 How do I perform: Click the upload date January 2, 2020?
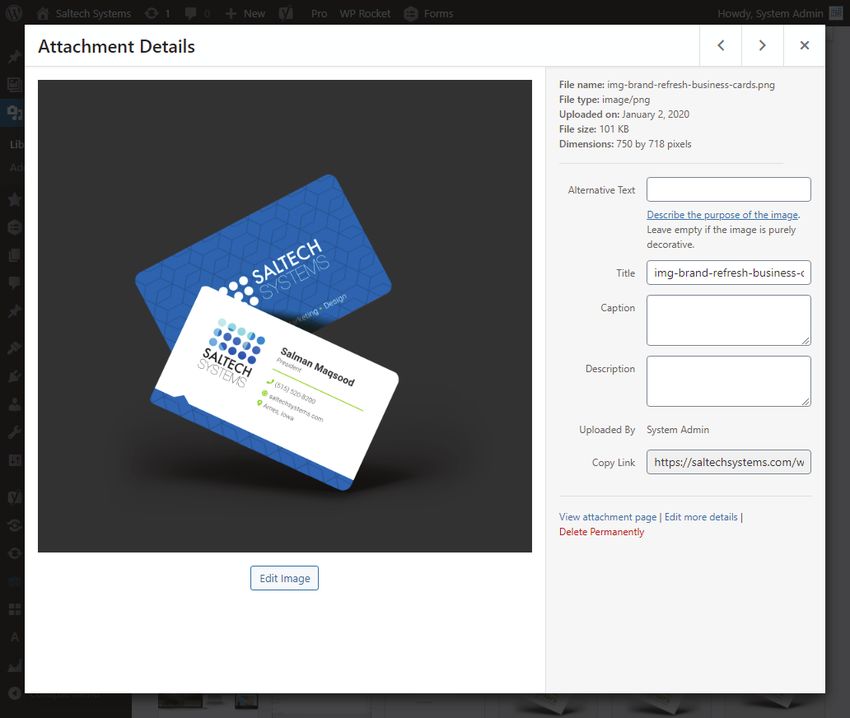click(655, 114)
